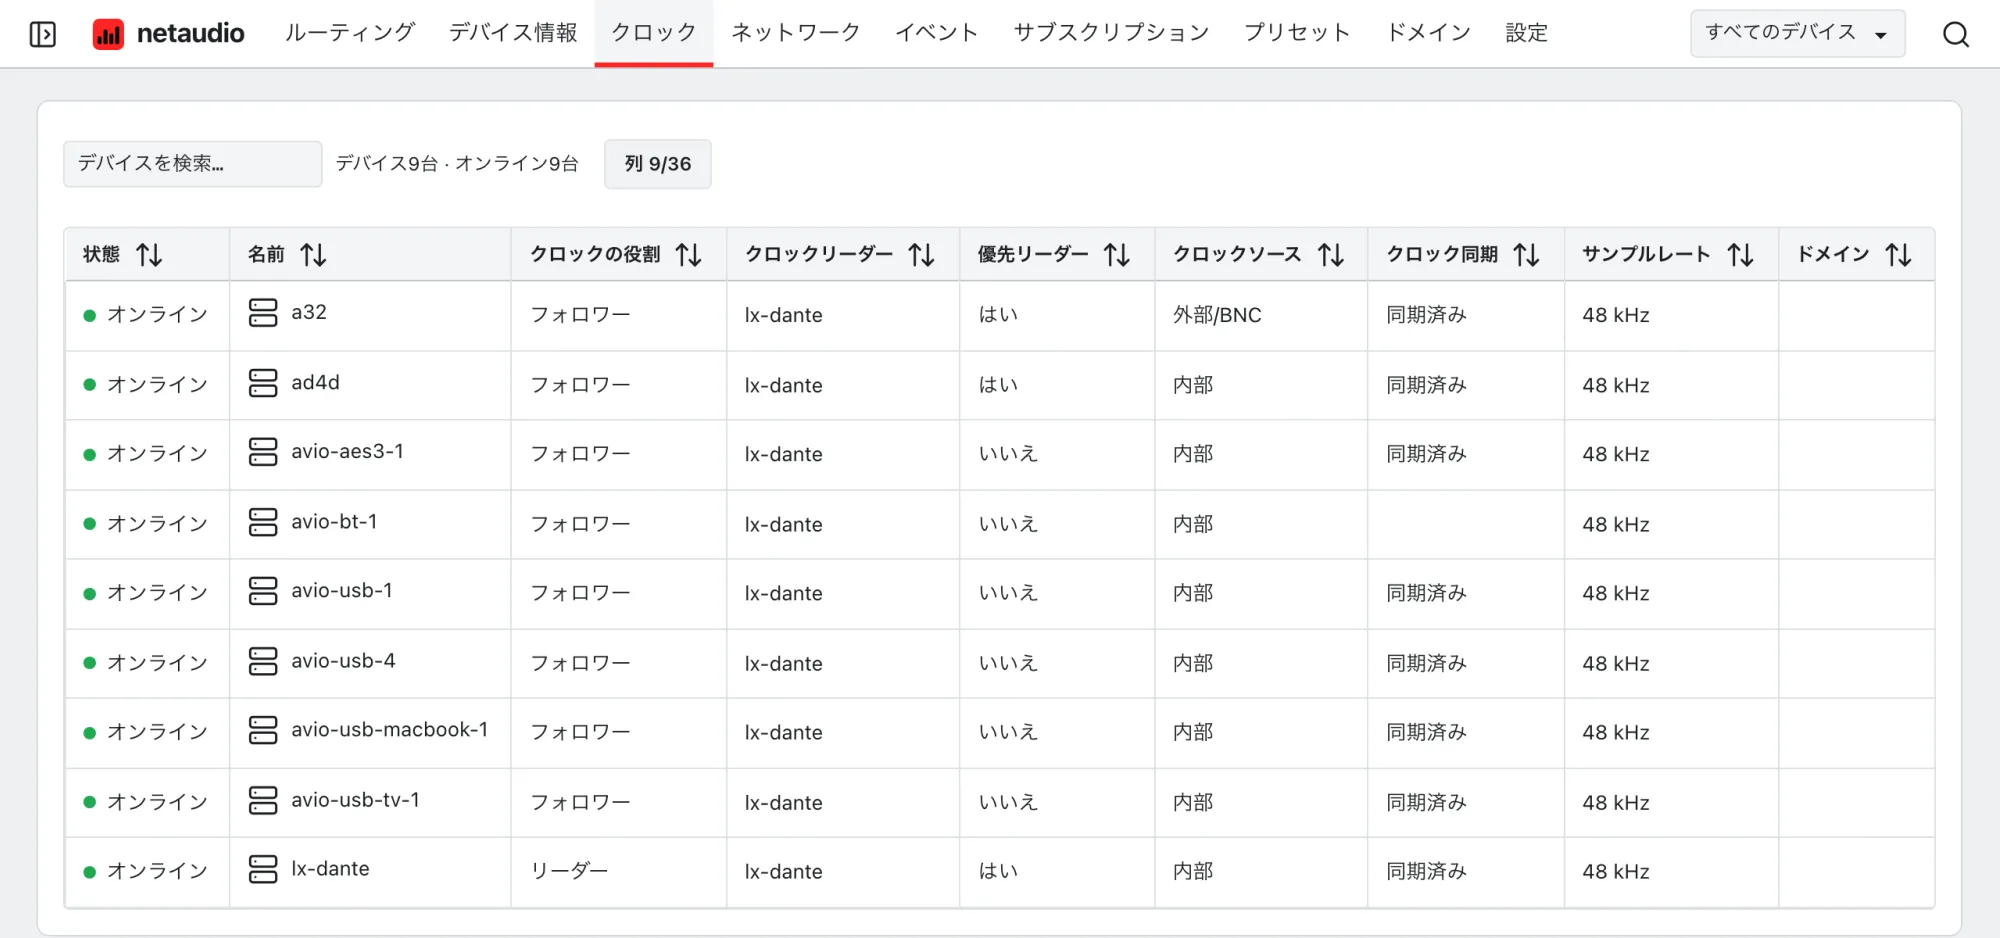This screenshot has height=938, width=2000.
Task: Click device icon for avio-usb-macbook-1
Action: point(263,730)
